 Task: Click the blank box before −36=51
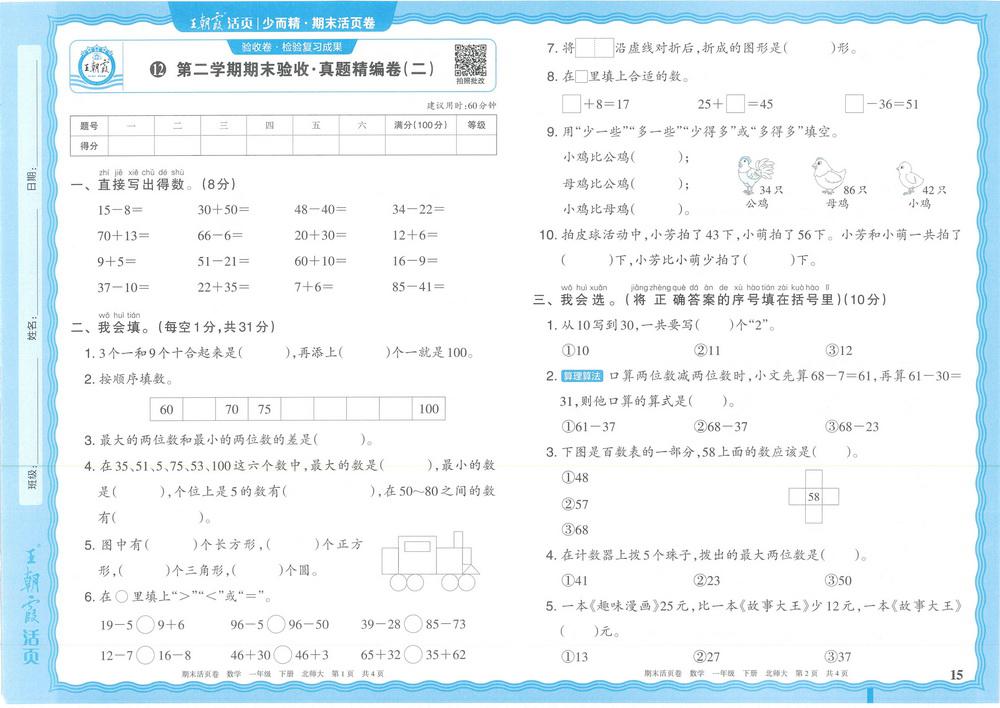pyautogui.click(x=854, y=103)
